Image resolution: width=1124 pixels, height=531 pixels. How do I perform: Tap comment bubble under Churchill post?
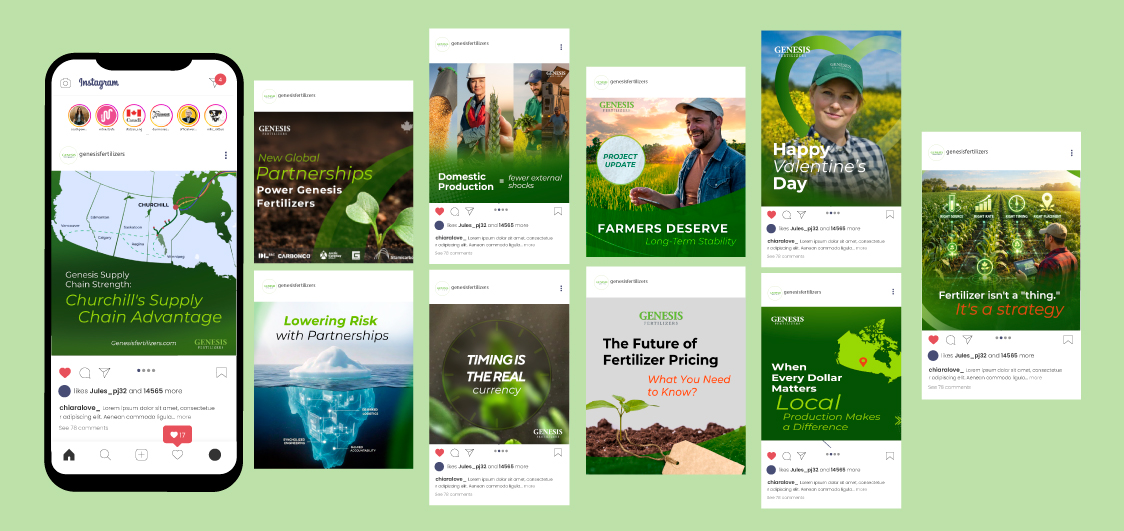pos(85,373)
